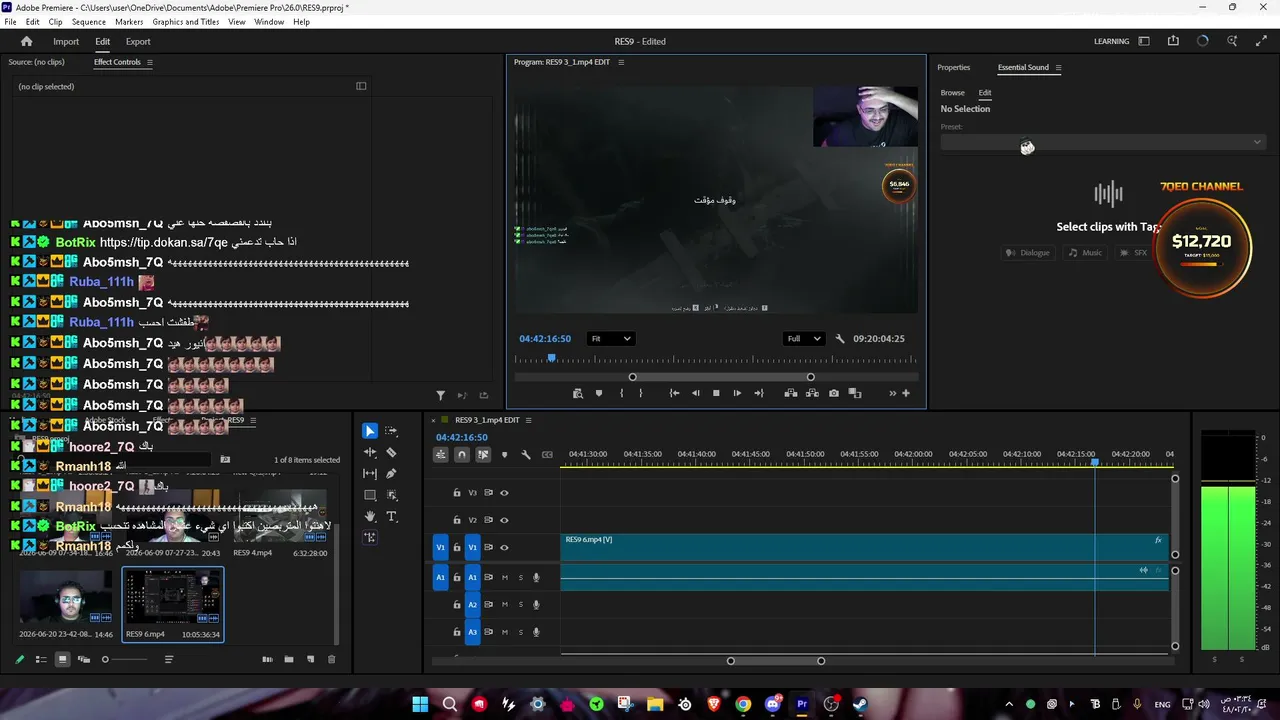1280x720 pixels.
Task: Open the Sequence menu
Action: click(89, 22)
